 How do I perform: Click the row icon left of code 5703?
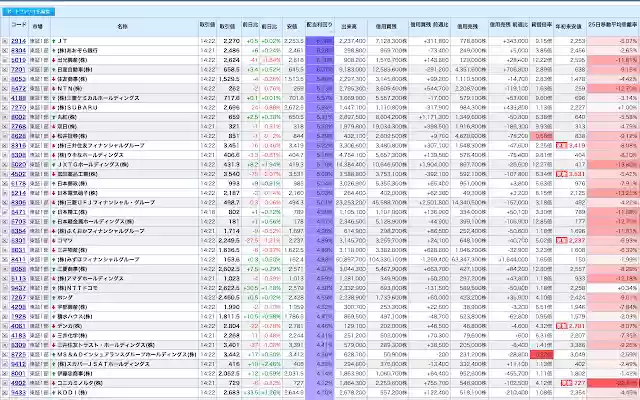coord(5,222)
